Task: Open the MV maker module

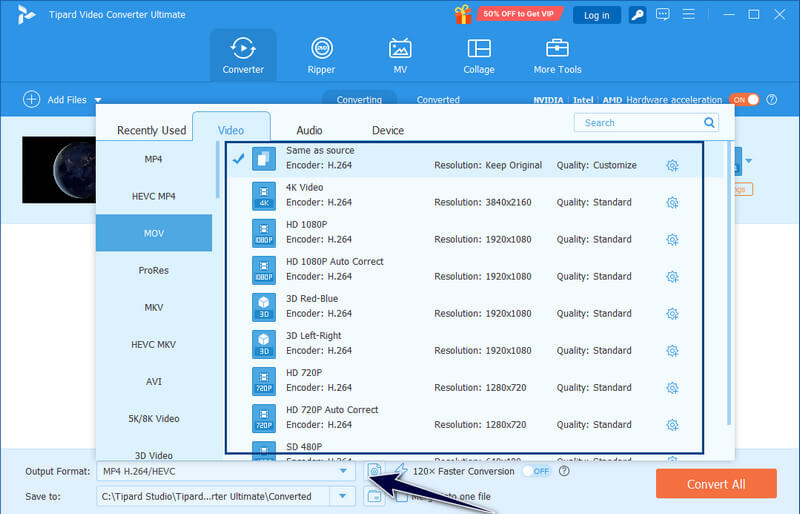Action: [400, 56]
